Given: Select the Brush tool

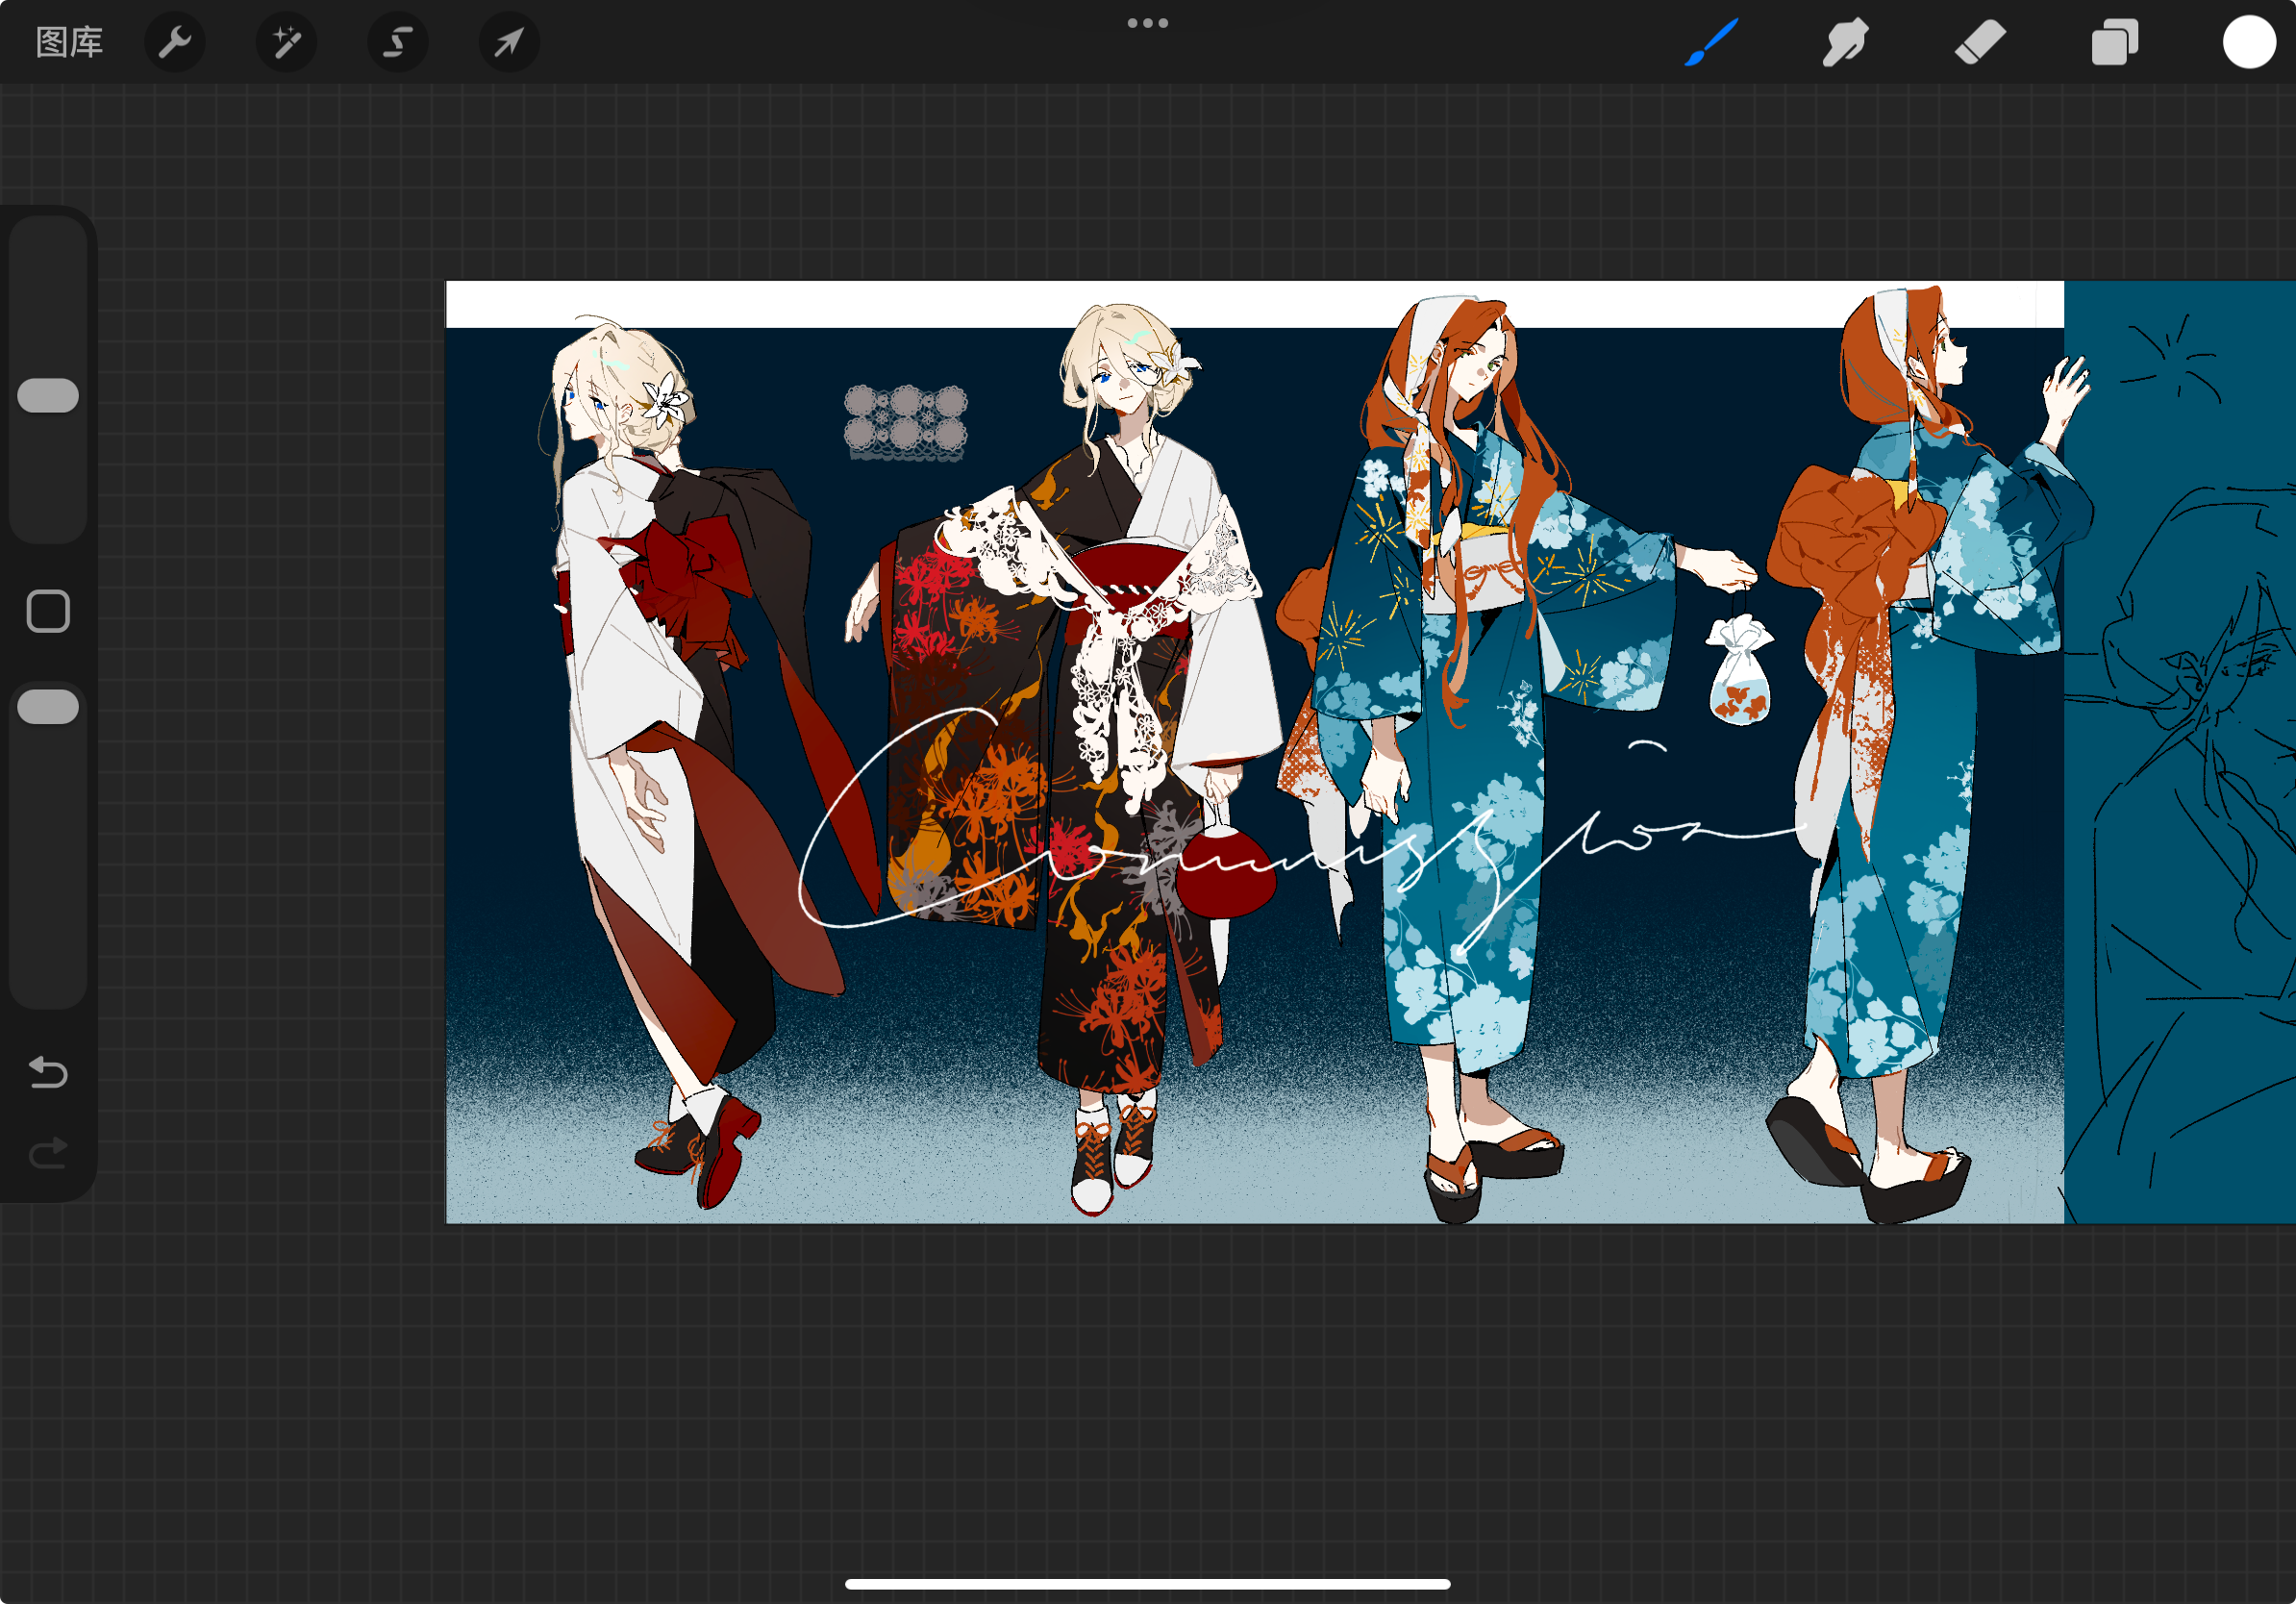Looking at the screenshot, I should point(1711,42).
